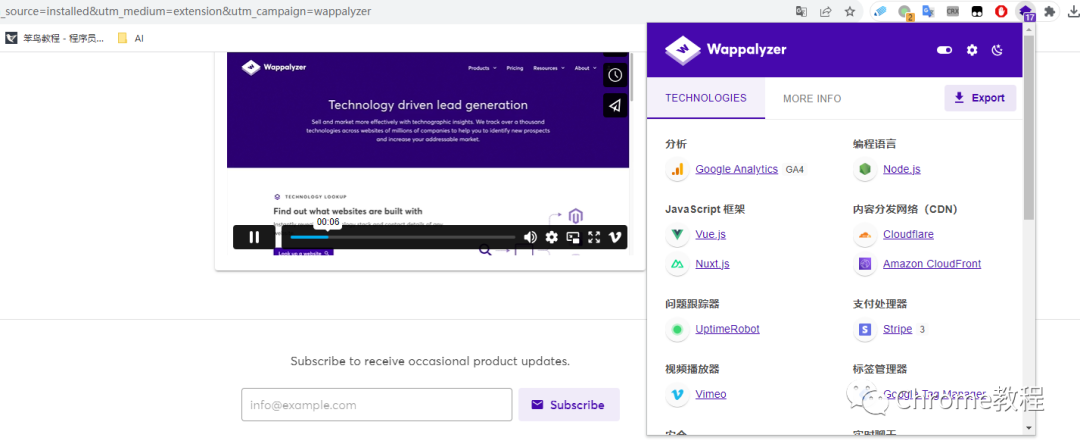Viewport: 1080px width, 447px height.
Task: Mute the video volume icon
Action: point(530,237)
